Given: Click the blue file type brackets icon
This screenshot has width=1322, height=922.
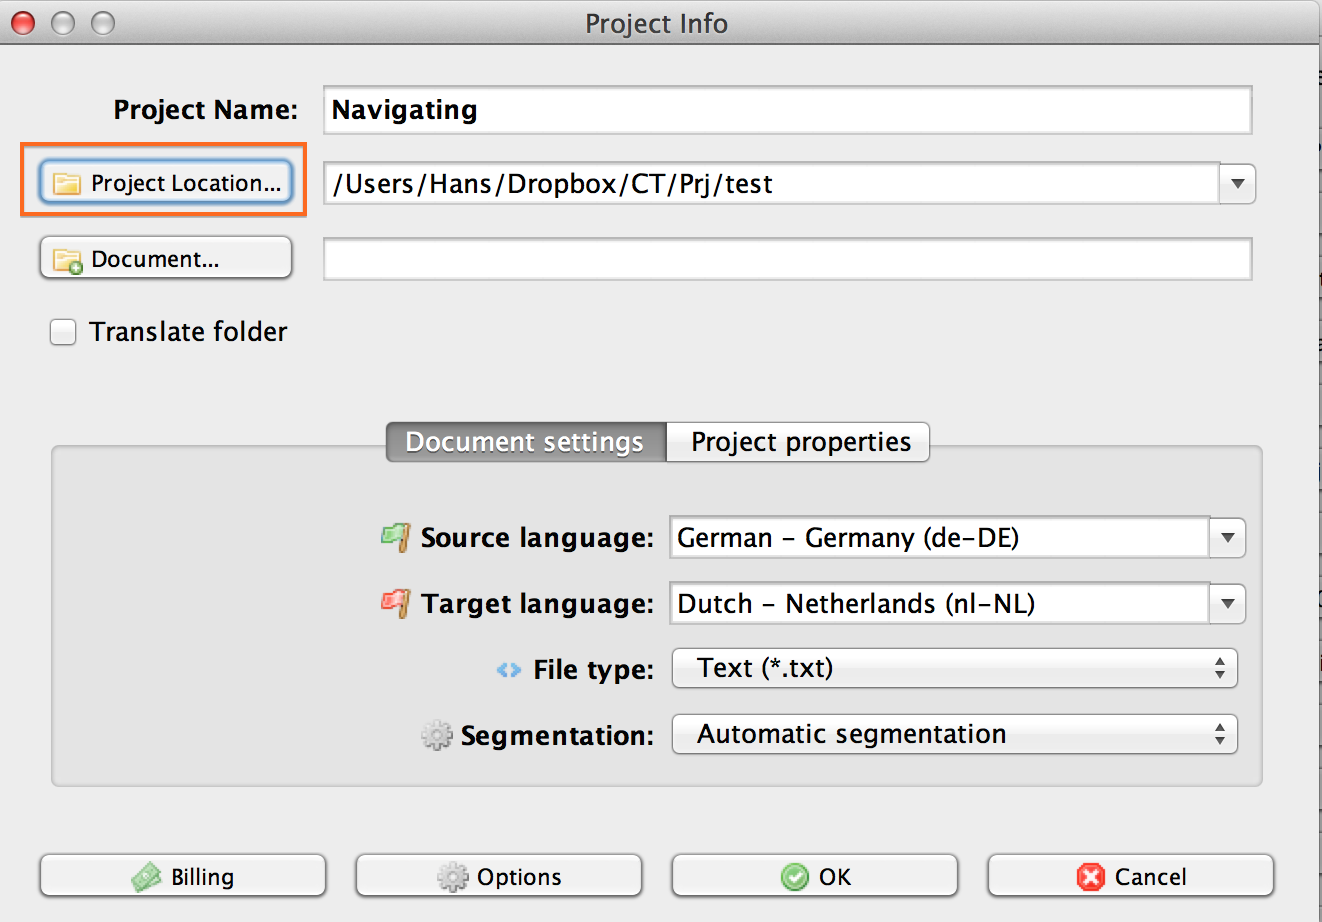Looking at the screenshot, I should pos(509,670).
